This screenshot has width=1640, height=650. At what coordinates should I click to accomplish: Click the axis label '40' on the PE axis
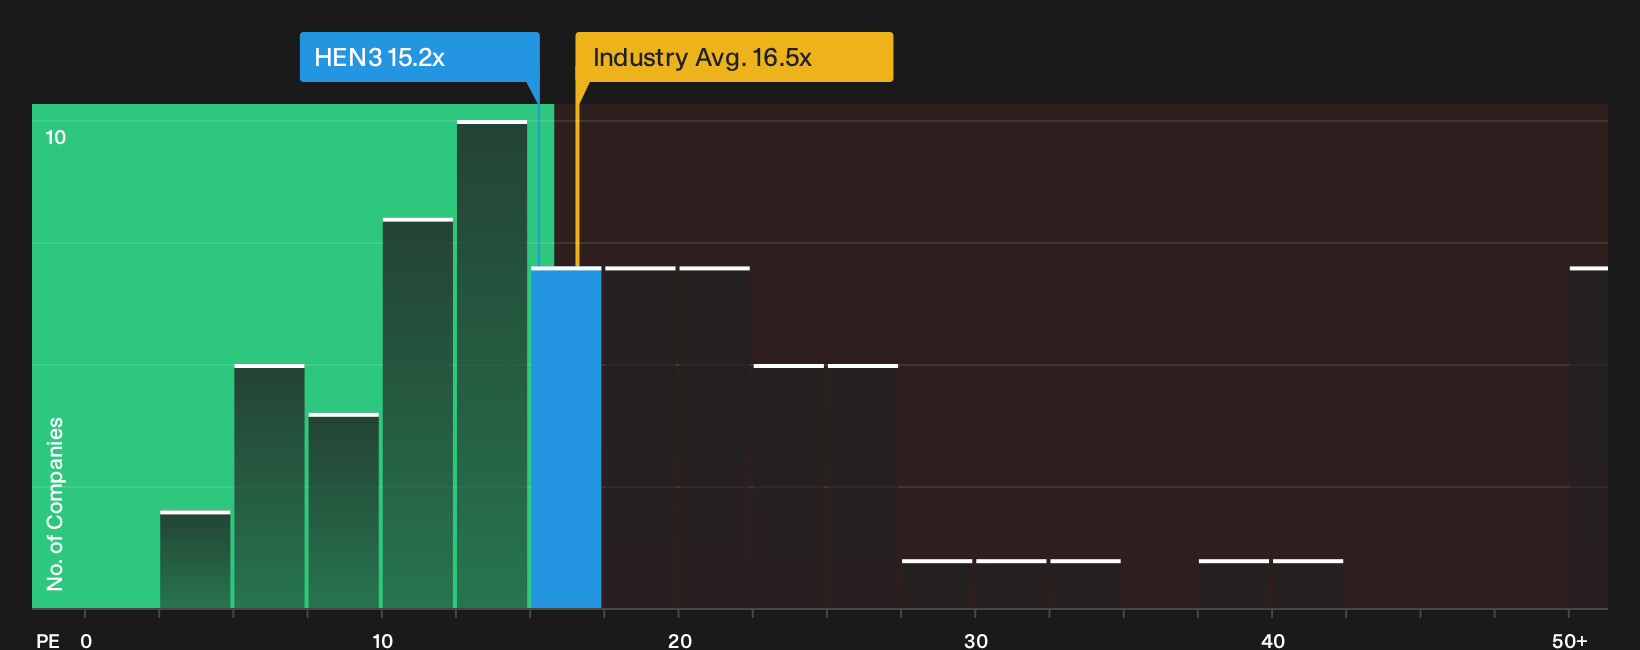pos(1272,640)
